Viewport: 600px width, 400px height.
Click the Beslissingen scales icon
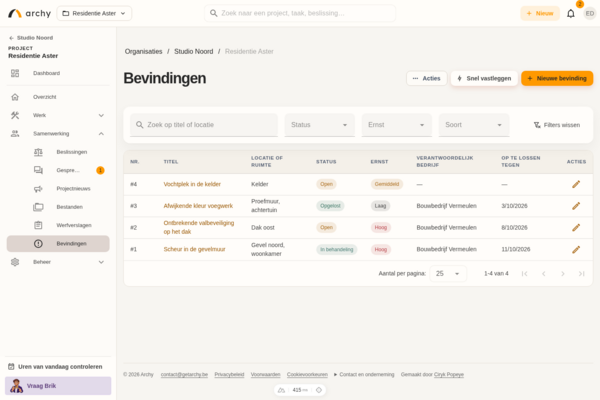[38, 152]
